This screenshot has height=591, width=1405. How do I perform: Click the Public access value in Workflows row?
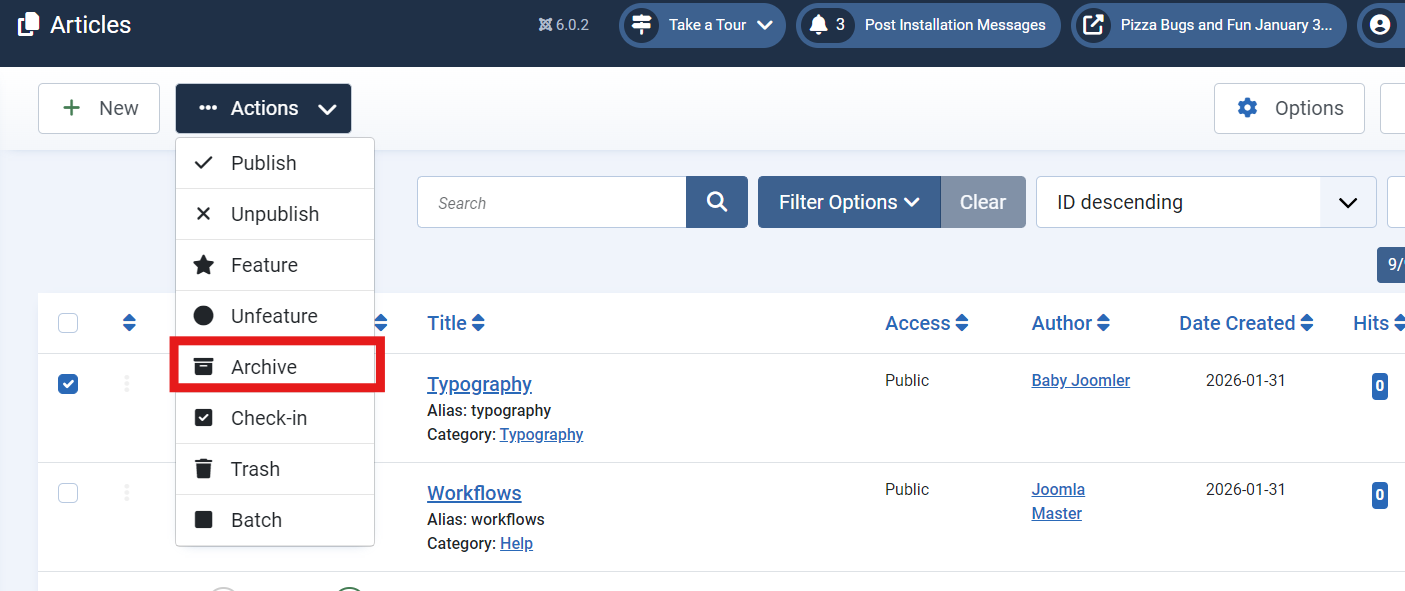907,489
